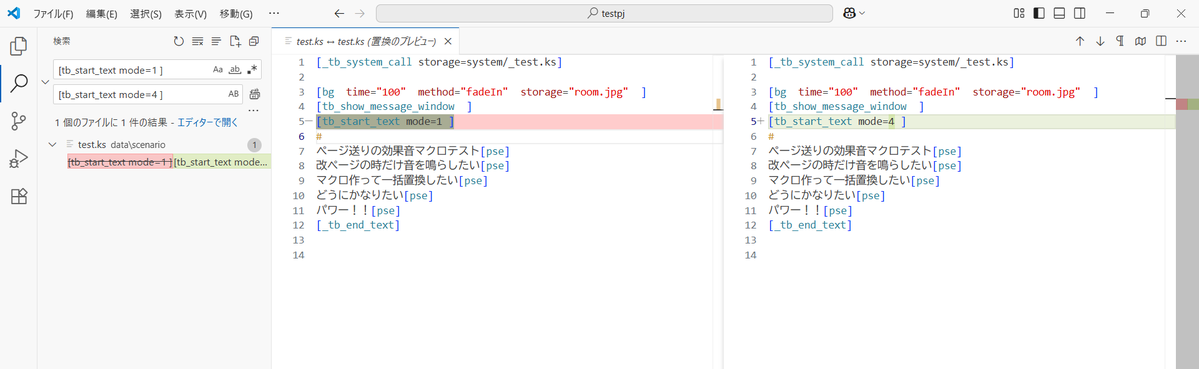The width and height of the screenshot is (1199, 369).
Task: Toggle the primary sidebar visibility
Action: coord(1038,14)
